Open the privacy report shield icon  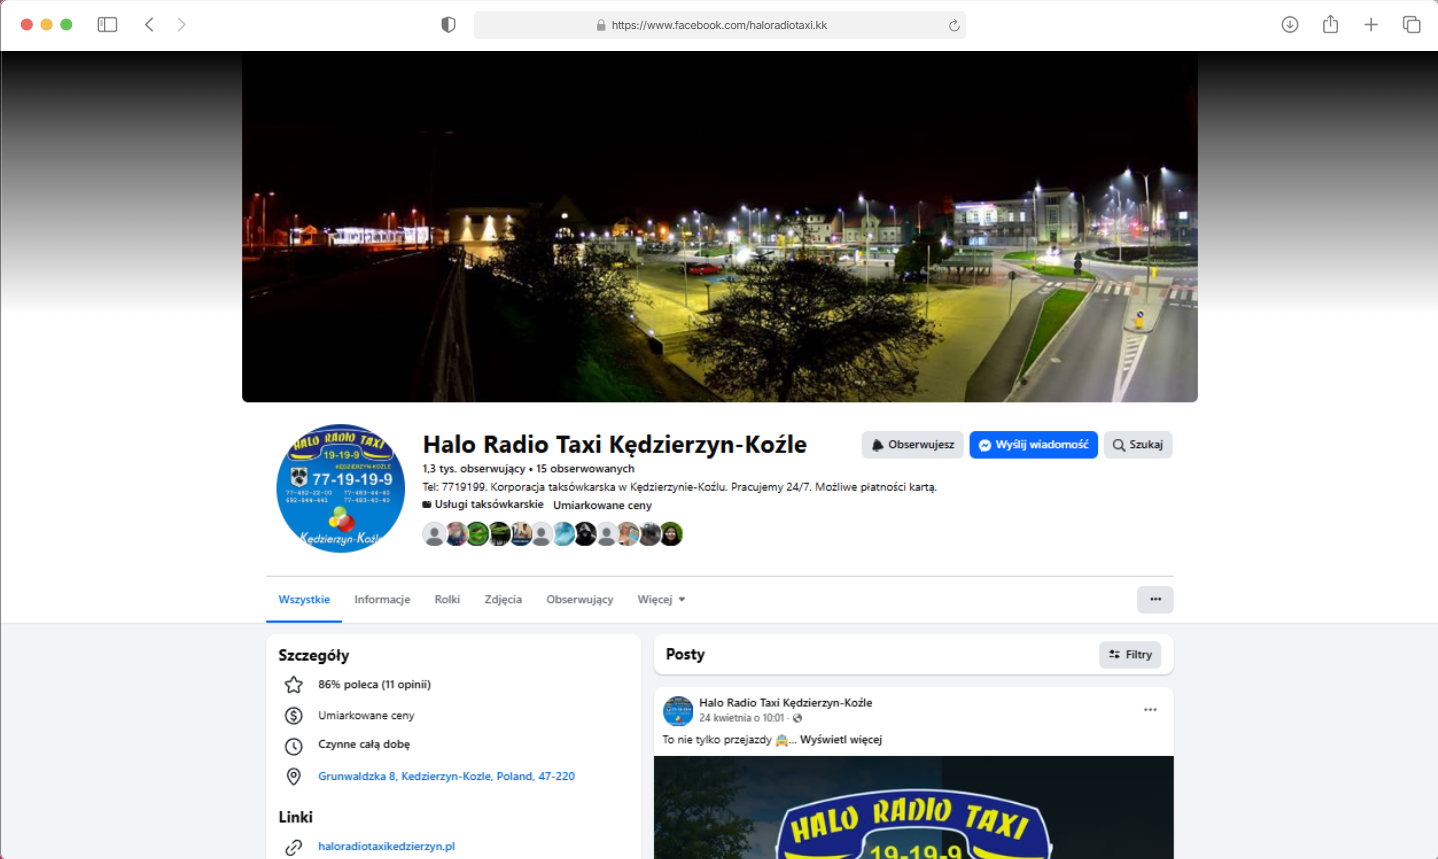448,25
